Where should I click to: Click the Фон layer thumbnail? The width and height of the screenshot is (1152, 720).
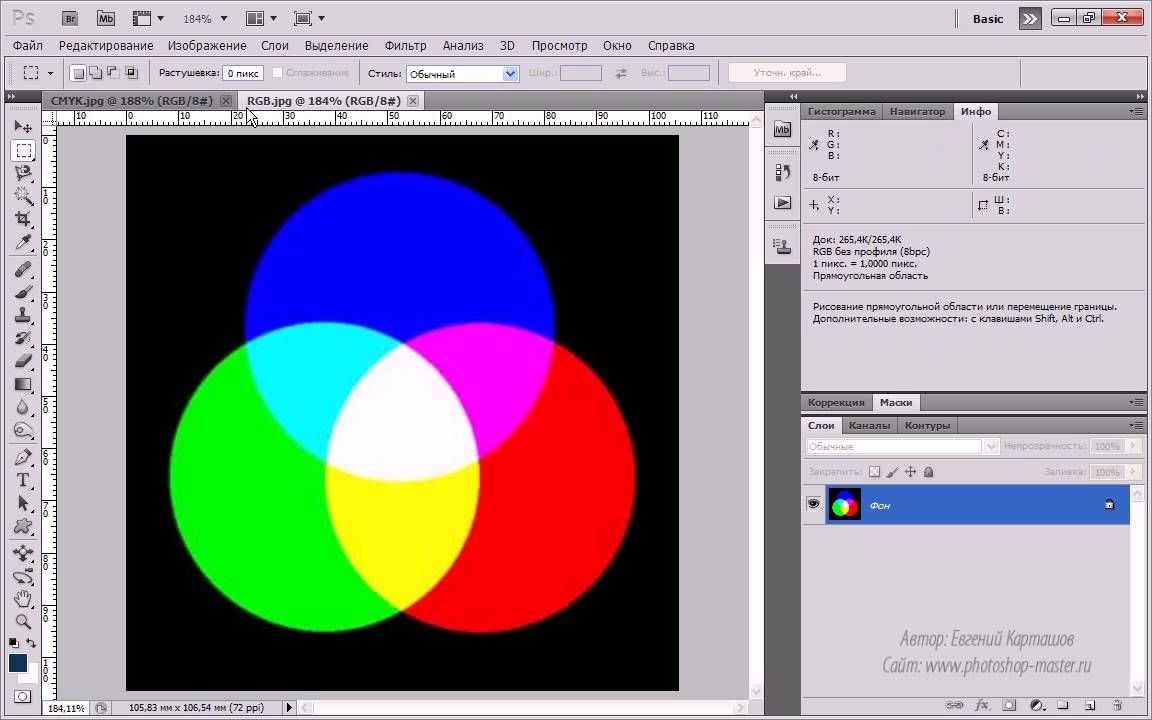coord(845,505)
